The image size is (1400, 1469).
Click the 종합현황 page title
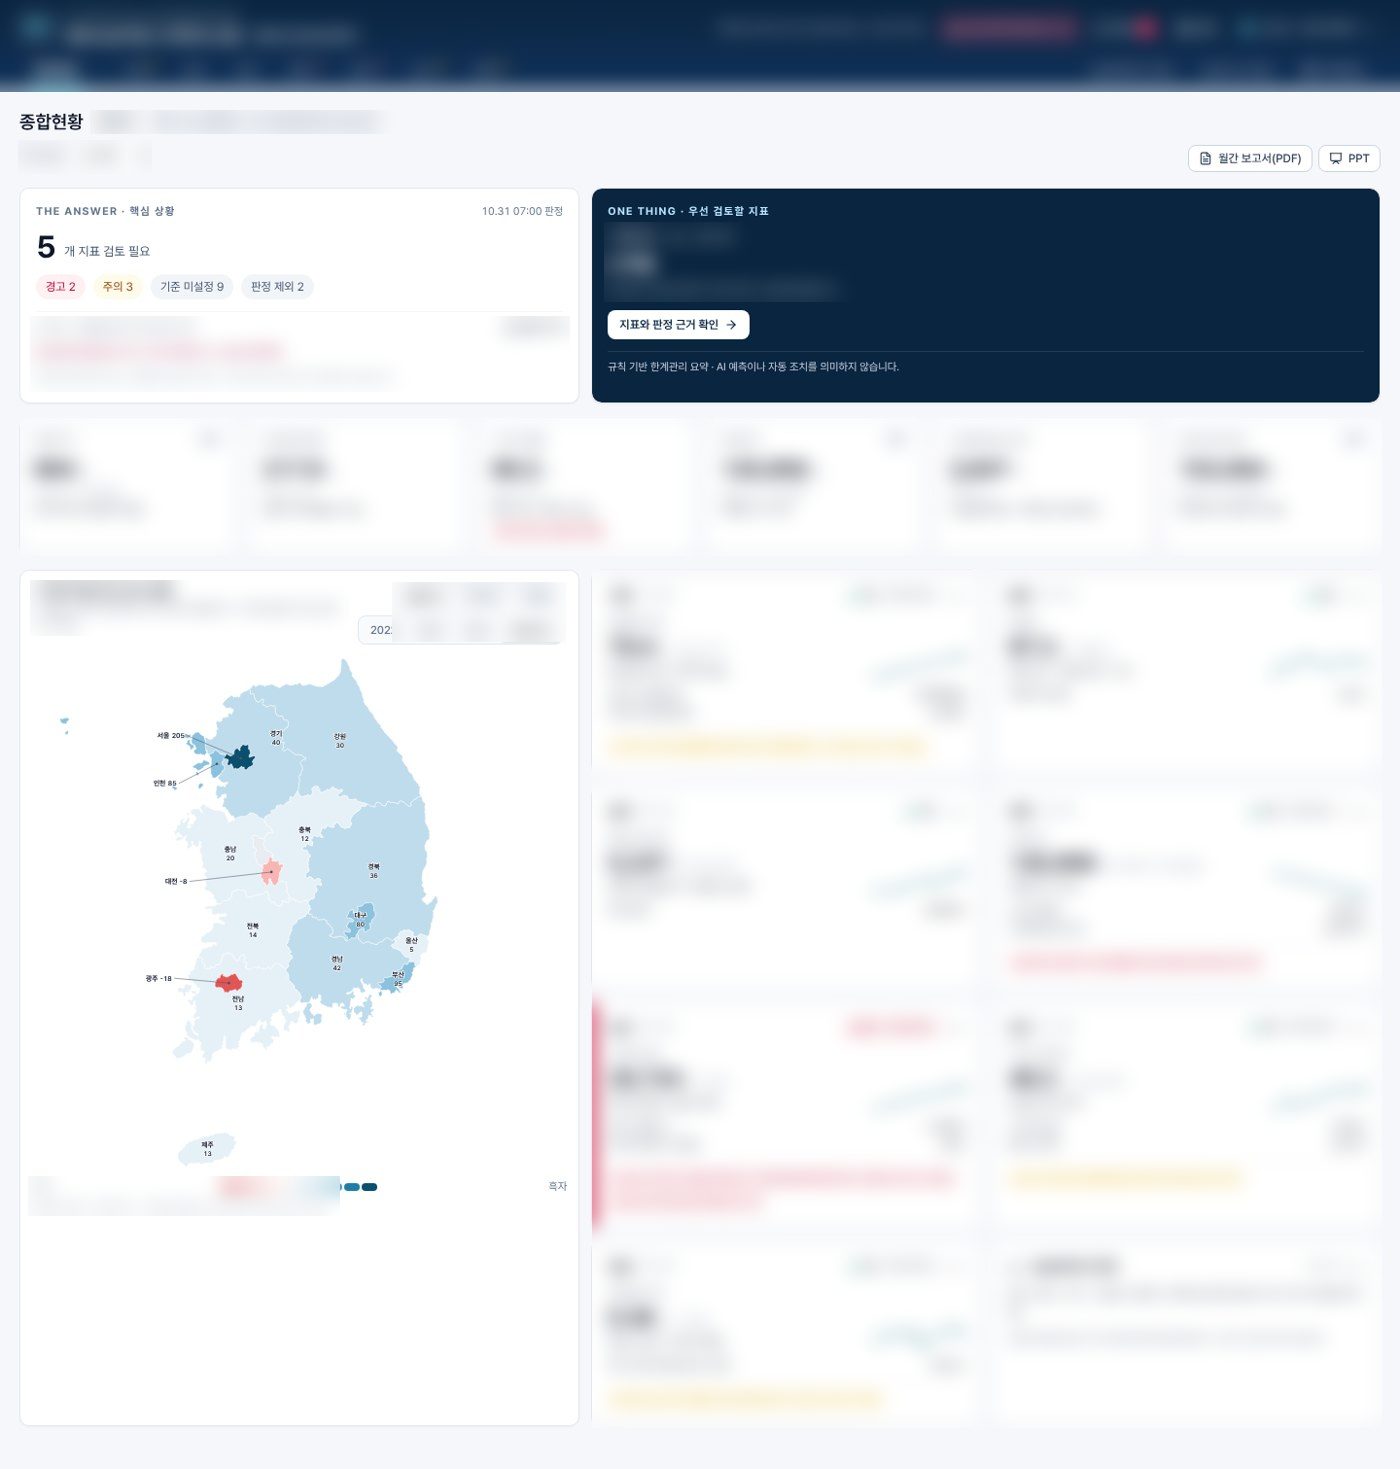(51, 122)
